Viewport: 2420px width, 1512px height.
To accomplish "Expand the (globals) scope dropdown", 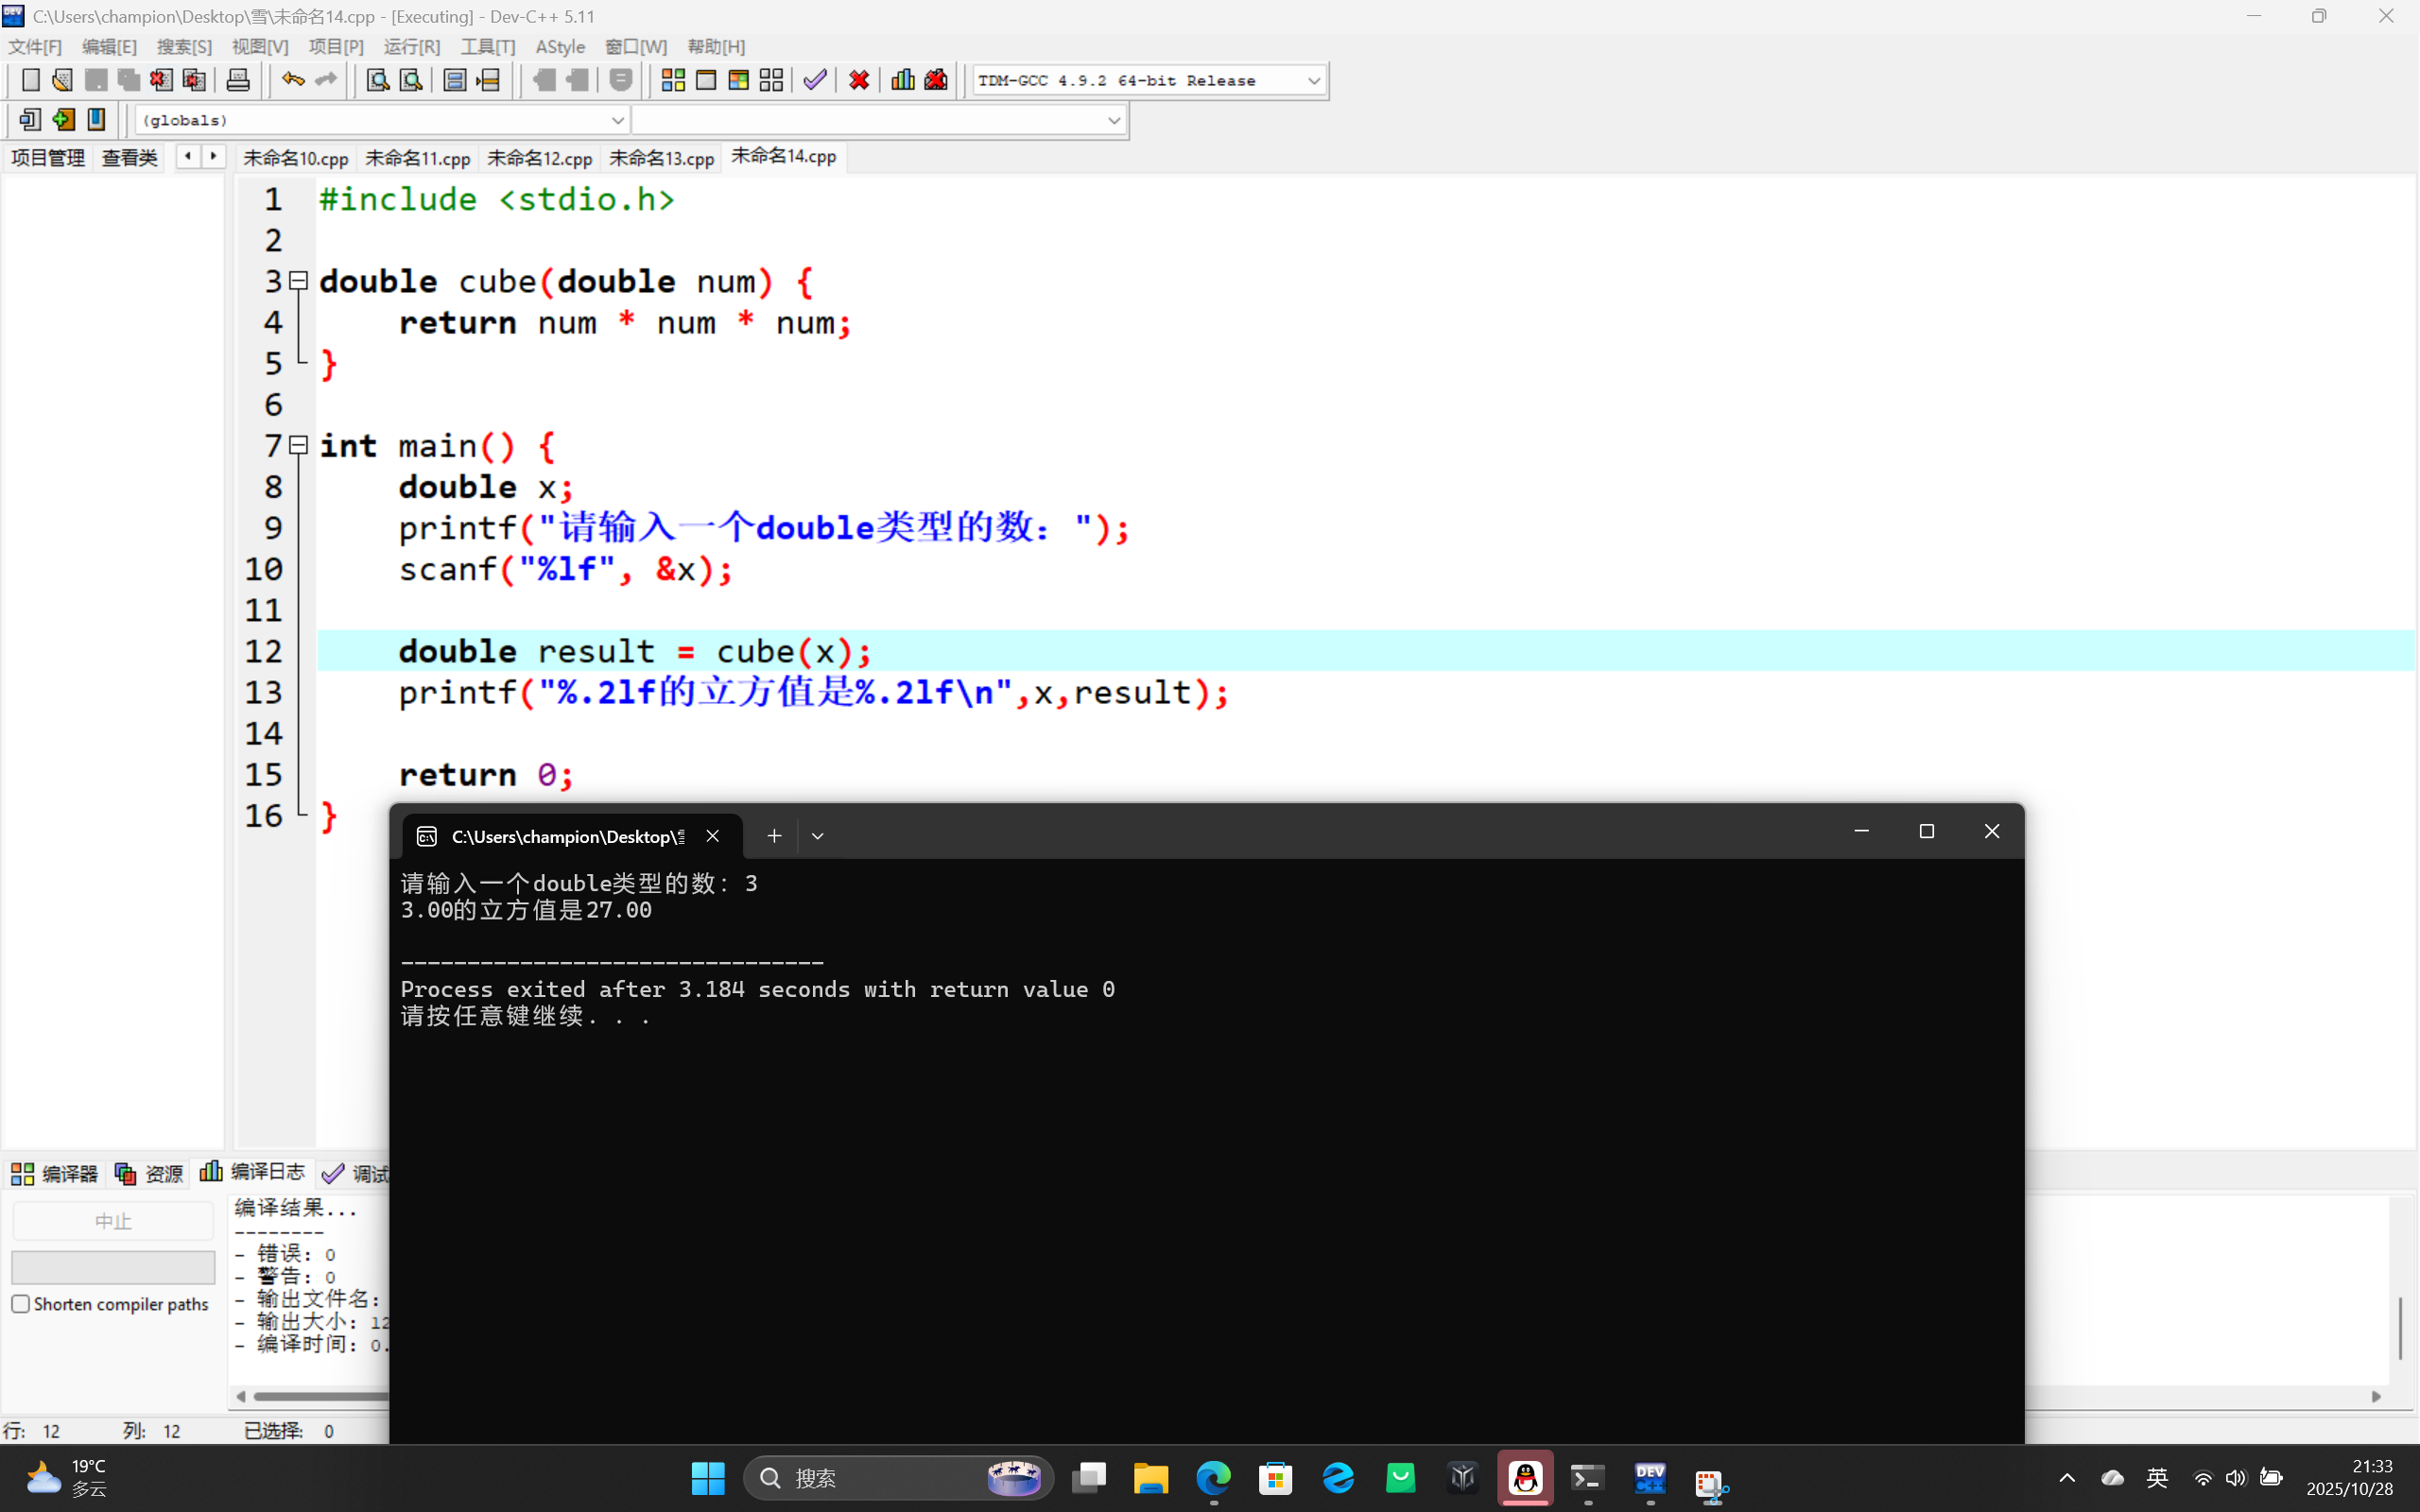I will tap(617, 121).
